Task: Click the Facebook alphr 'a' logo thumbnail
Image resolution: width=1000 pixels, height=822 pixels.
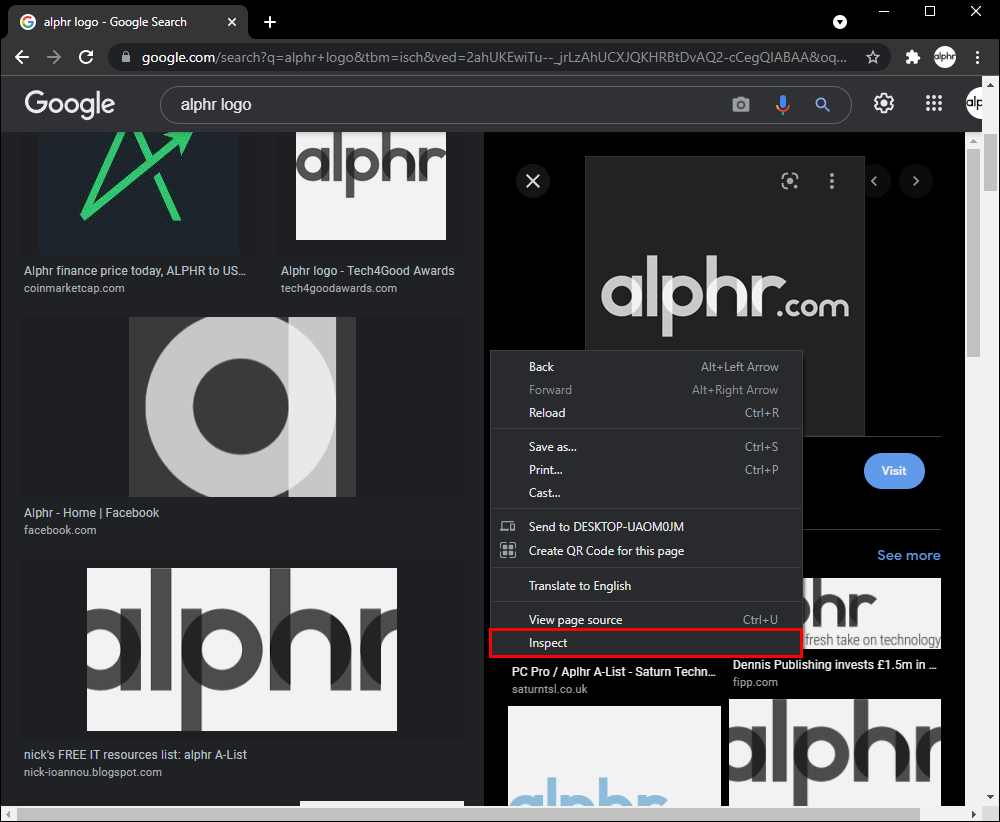Action: [242, 407]
